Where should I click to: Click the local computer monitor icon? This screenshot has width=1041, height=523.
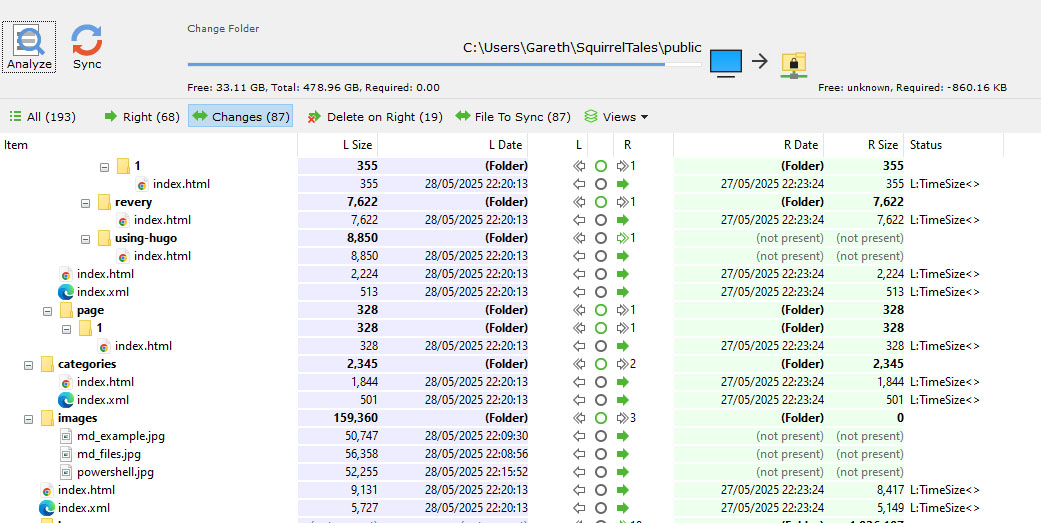pyautogui.click(x=726, y=62)
